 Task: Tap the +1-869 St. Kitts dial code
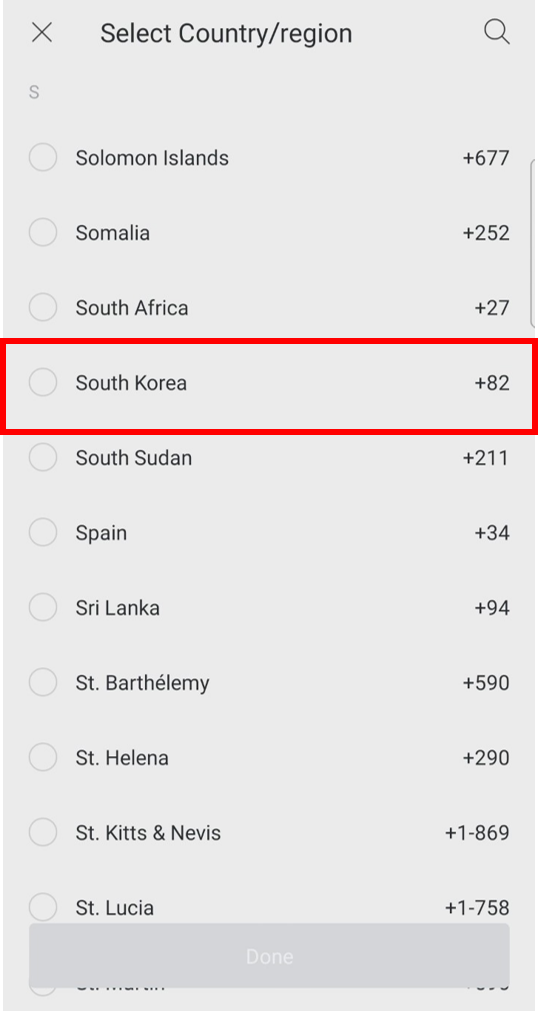tap(477, 833)
